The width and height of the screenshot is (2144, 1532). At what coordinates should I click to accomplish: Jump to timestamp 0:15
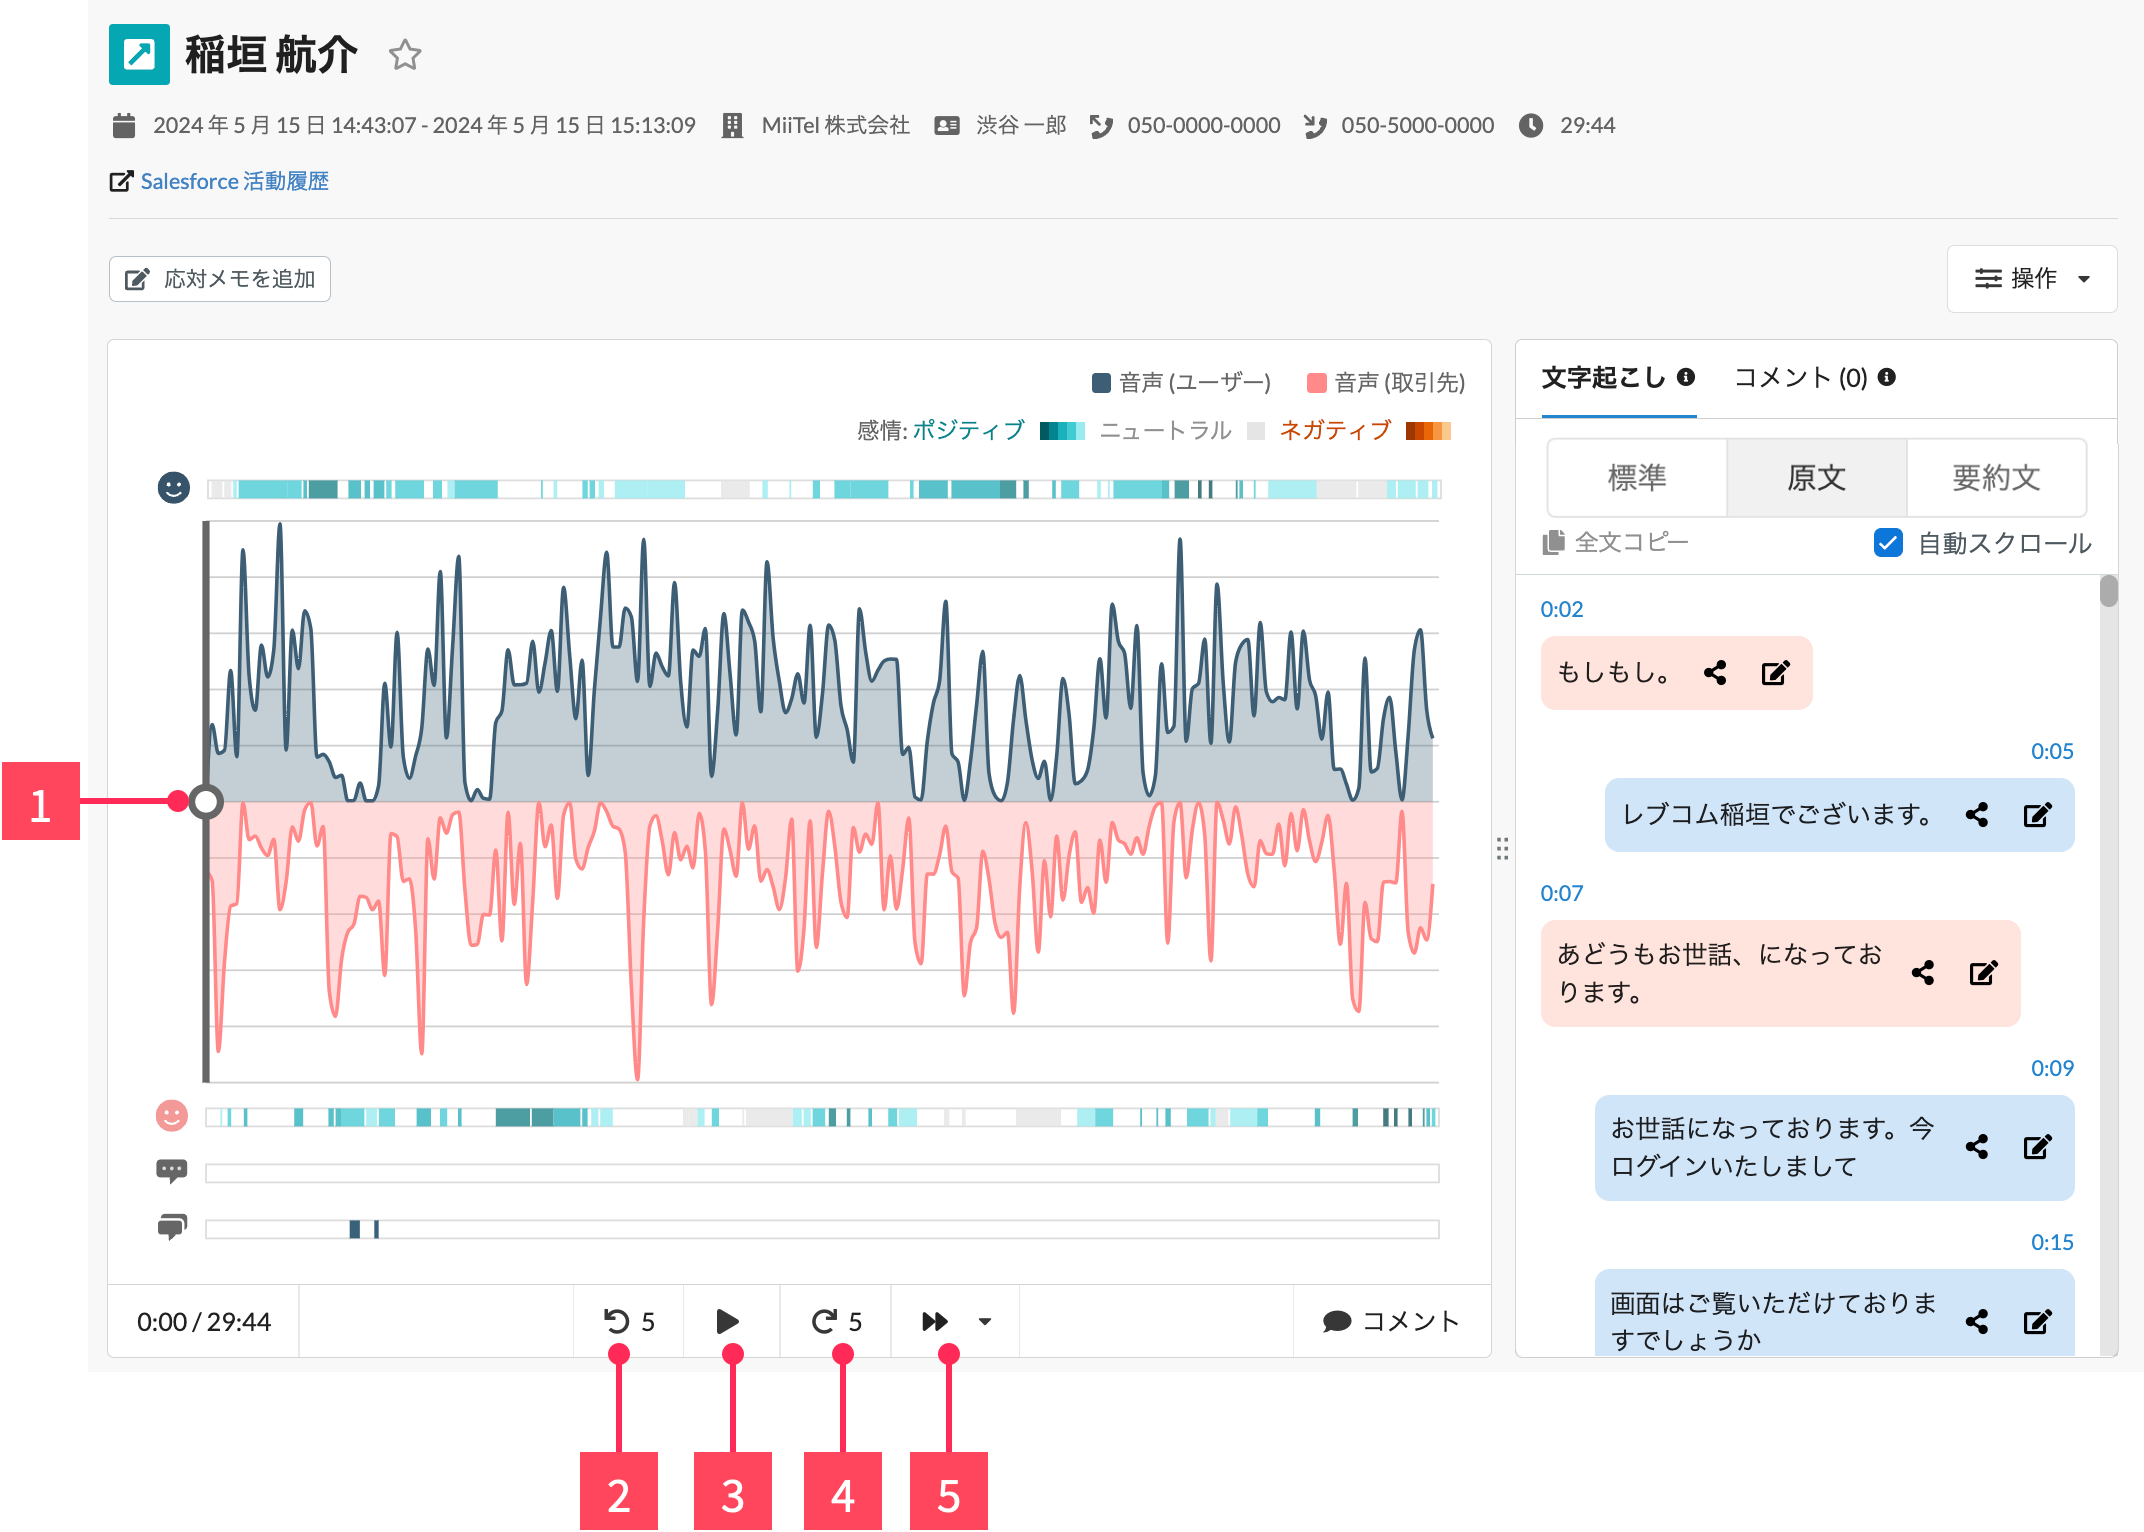tap(2052, 1242)
